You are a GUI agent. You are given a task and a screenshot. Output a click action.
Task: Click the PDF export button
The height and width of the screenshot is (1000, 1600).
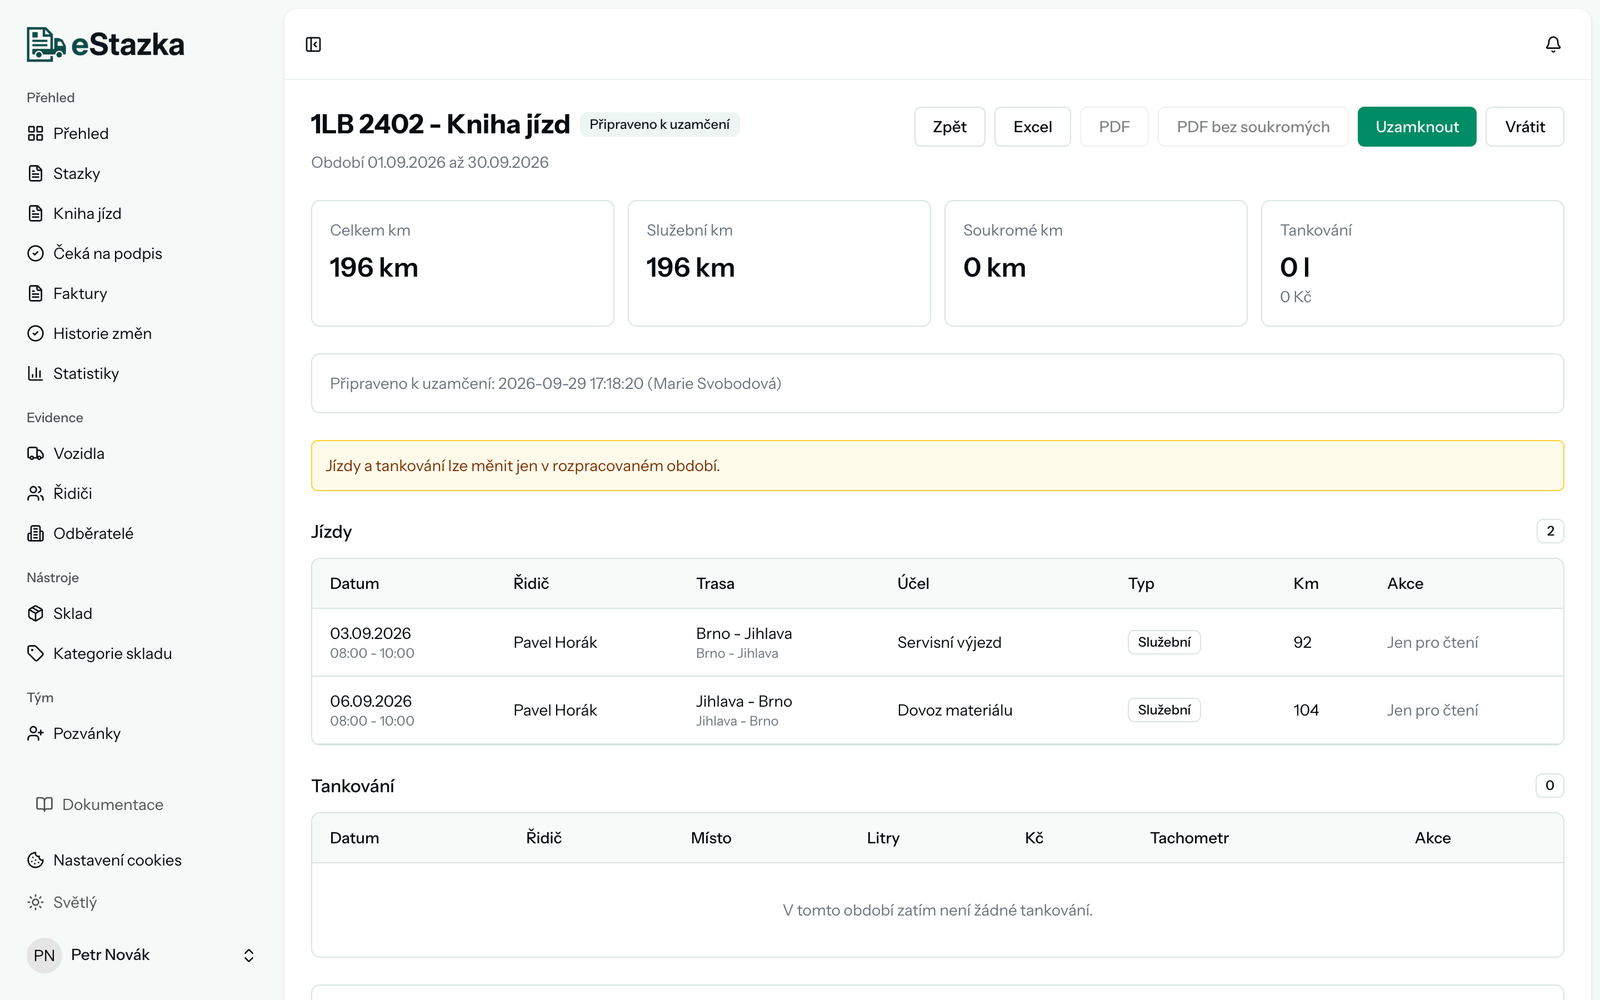[x=1114, y=127]
